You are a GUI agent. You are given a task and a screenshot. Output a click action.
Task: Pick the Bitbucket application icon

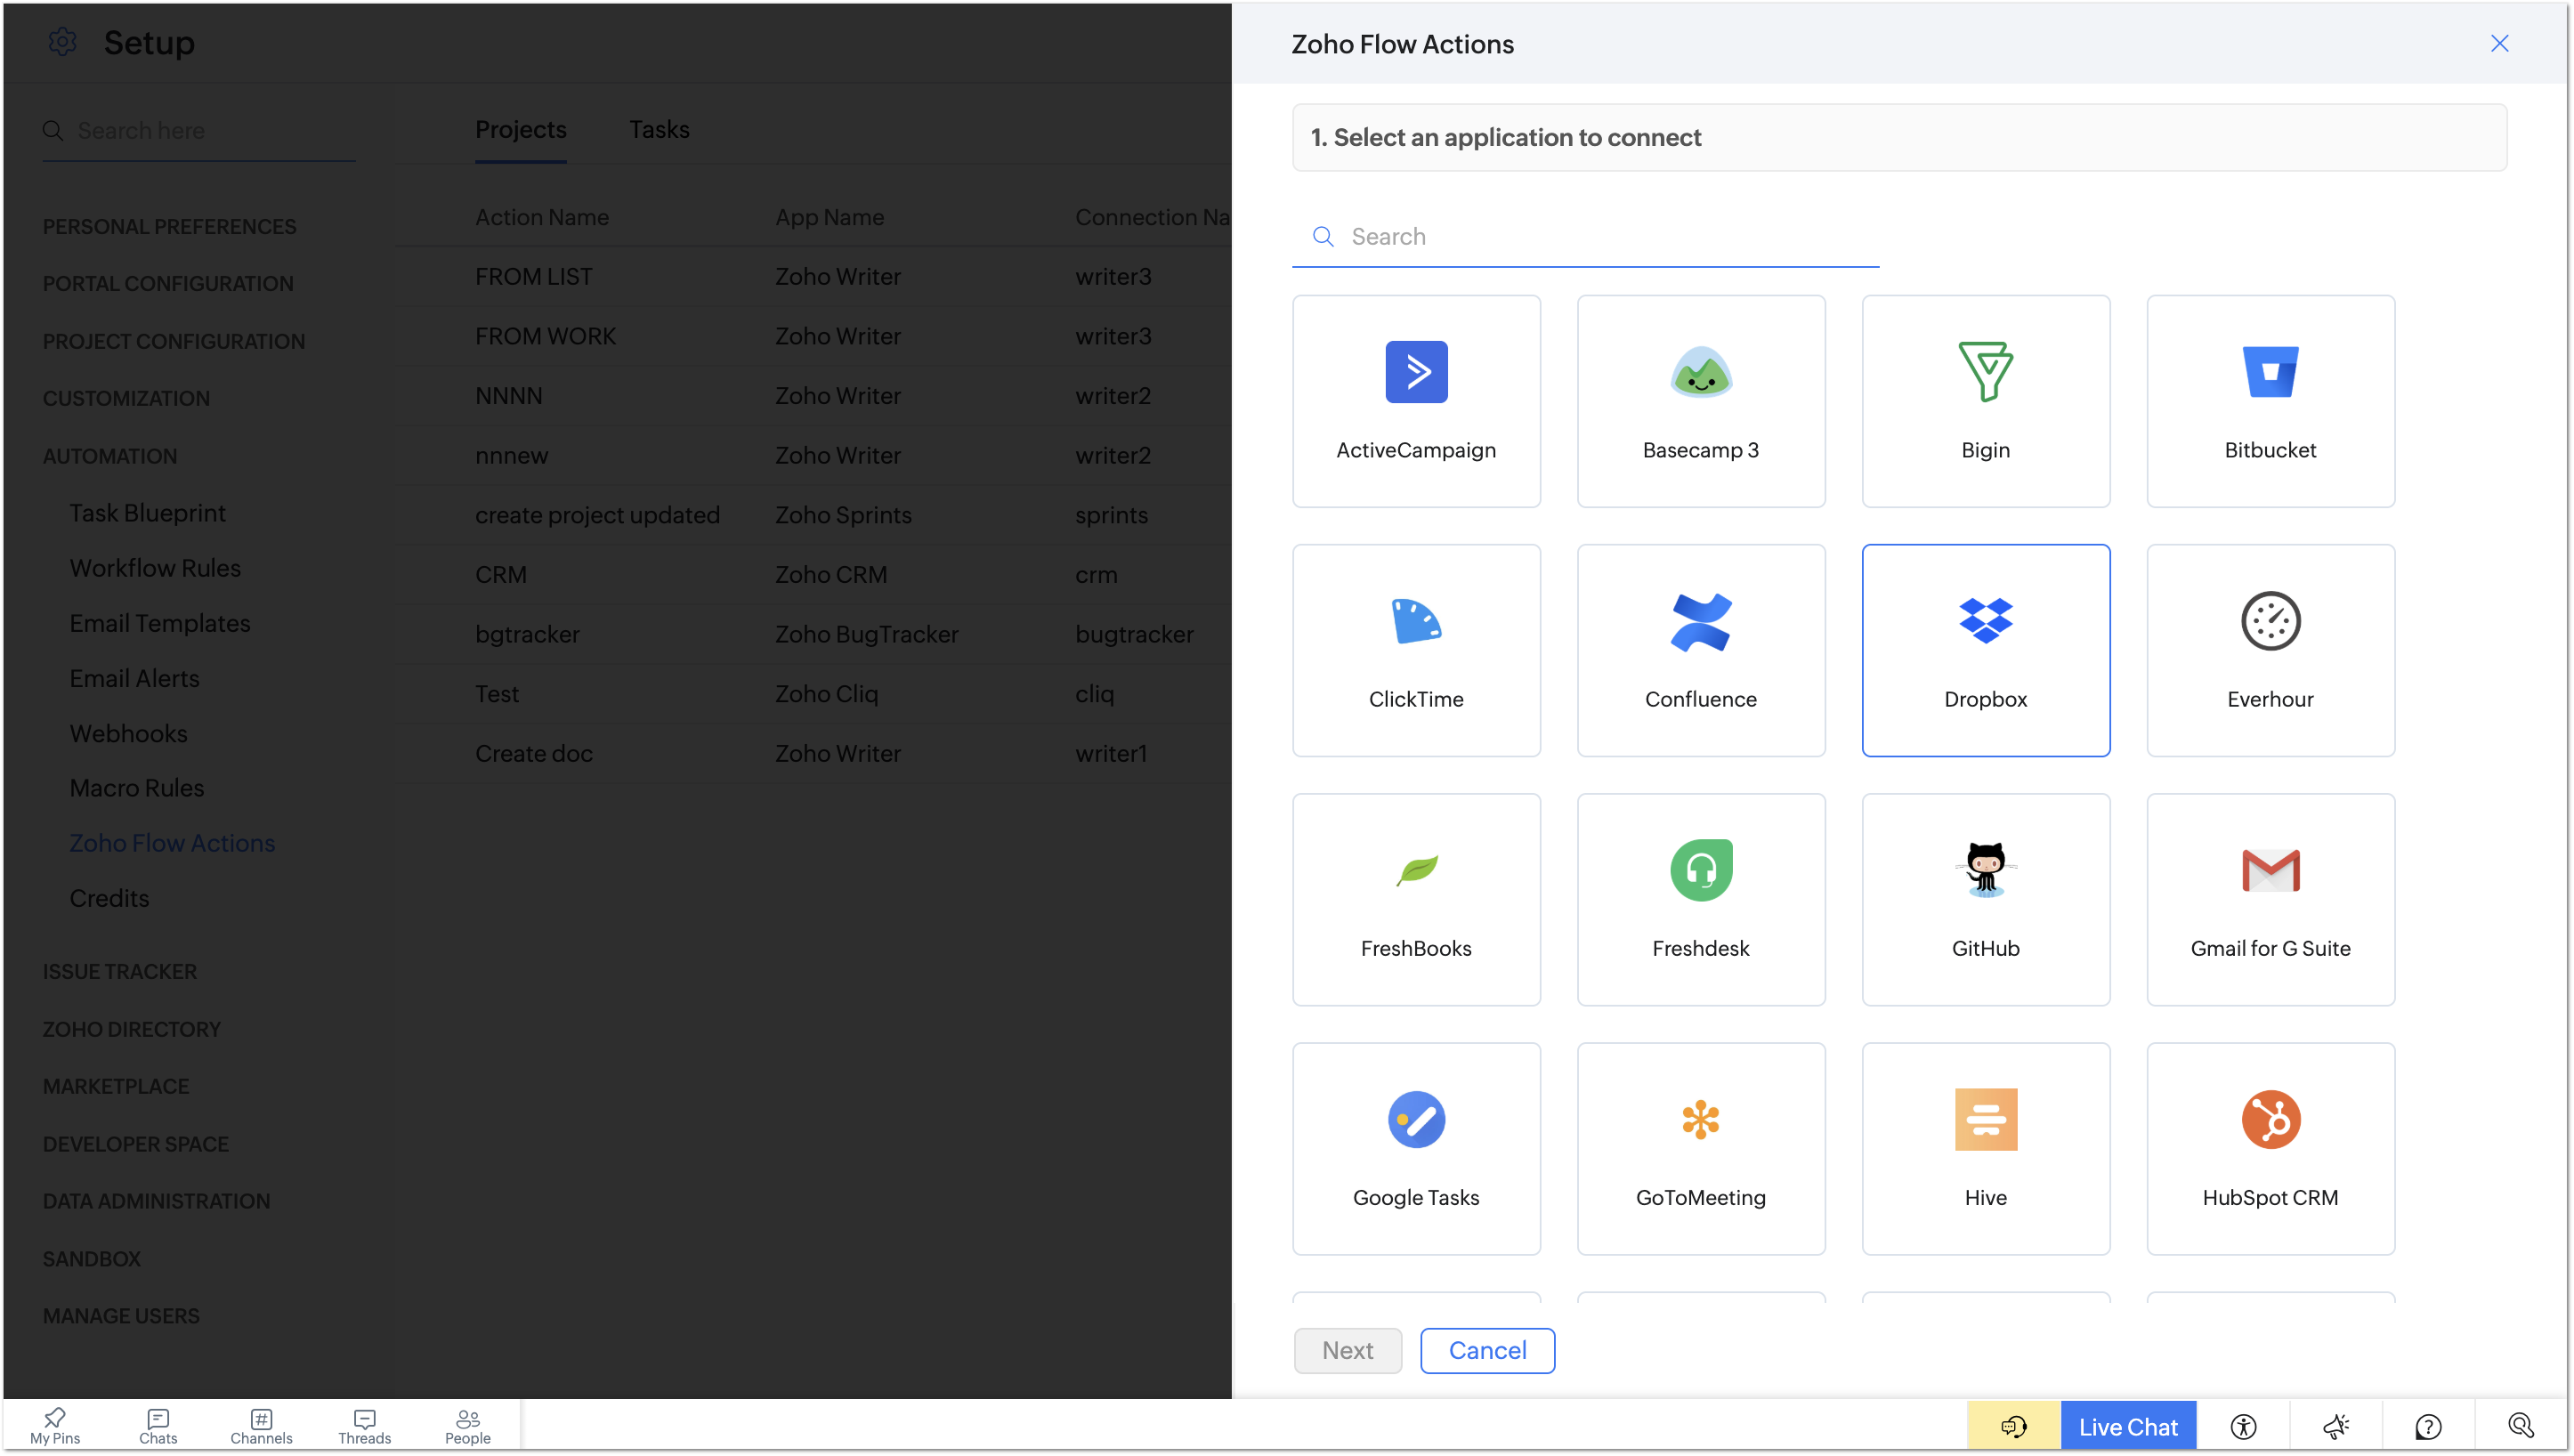pos(2269,372)
